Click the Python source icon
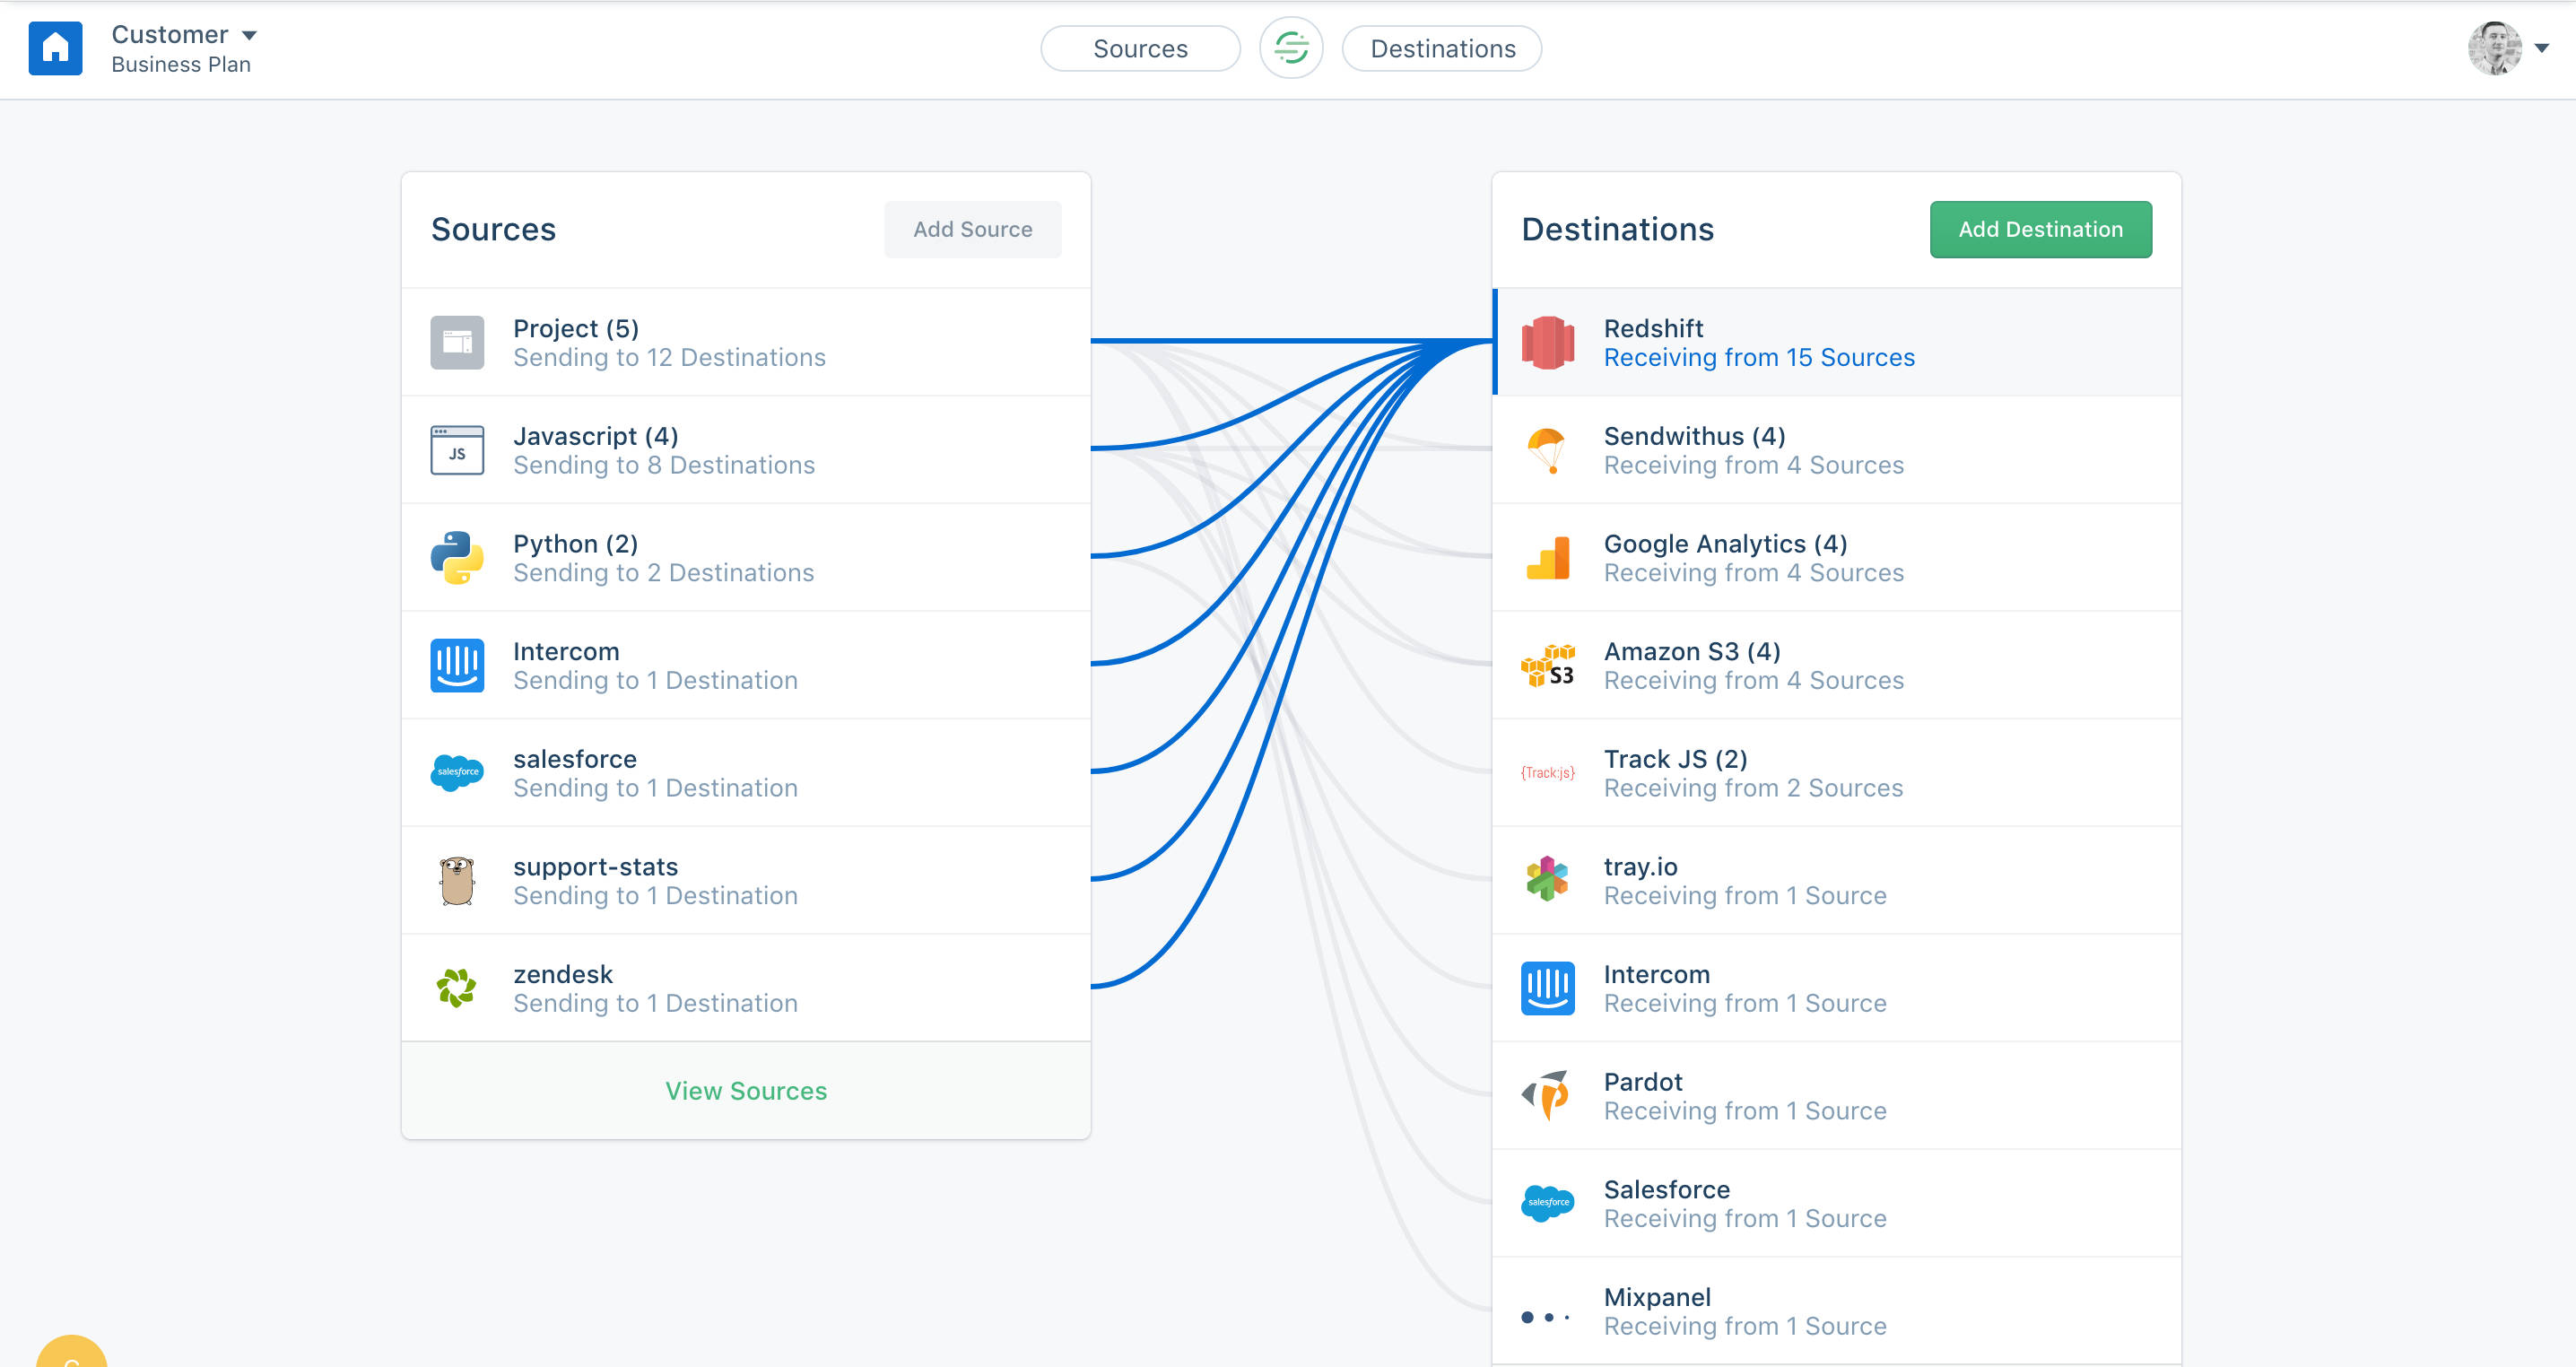2576x1367 pixels. 457,557
